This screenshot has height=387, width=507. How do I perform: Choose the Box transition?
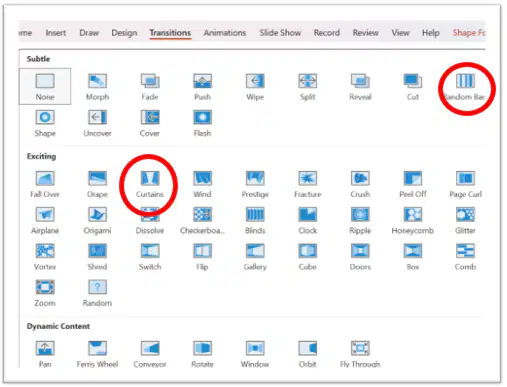click(413, 257)
